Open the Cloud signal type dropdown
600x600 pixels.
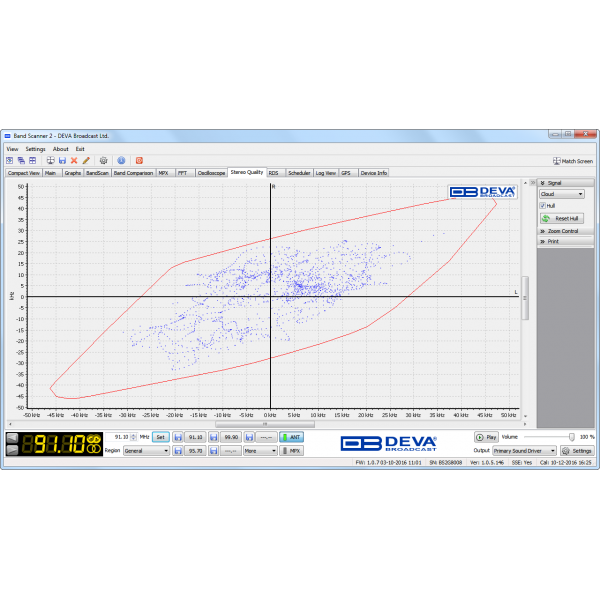coord(562,194)
